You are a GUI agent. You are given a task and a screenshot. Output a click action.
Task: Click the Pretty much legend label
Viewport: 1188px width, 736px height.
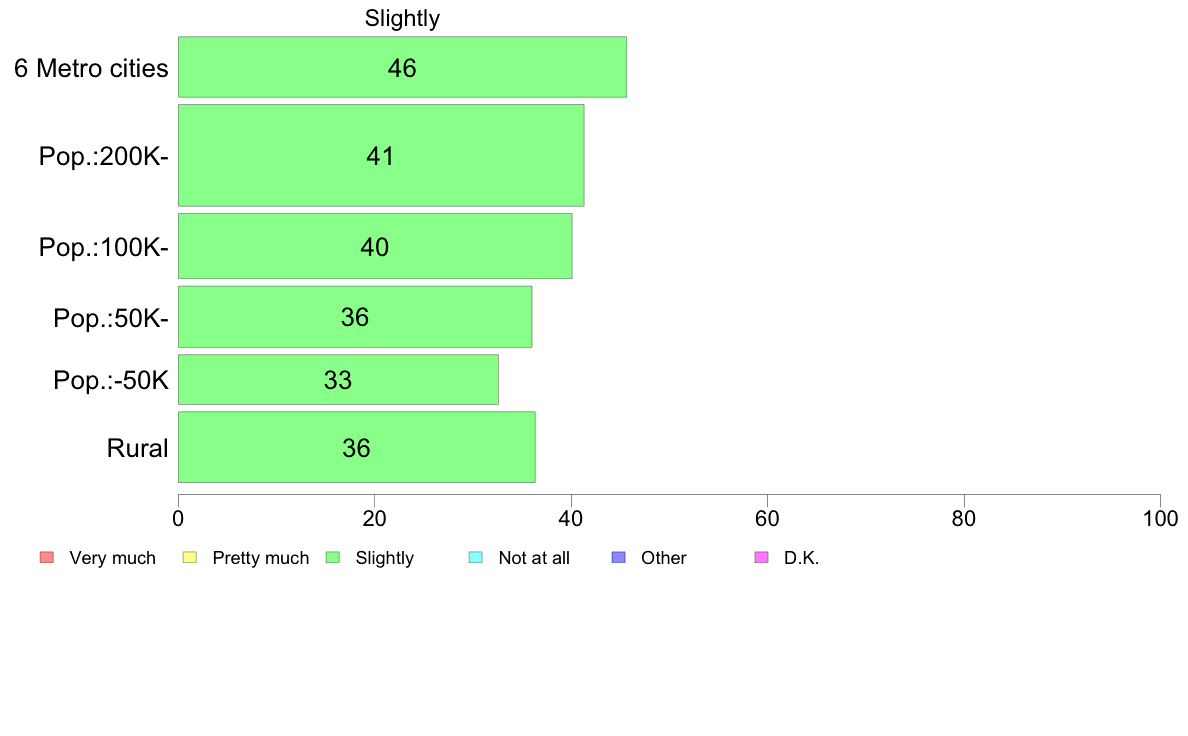tap(261, 558)
